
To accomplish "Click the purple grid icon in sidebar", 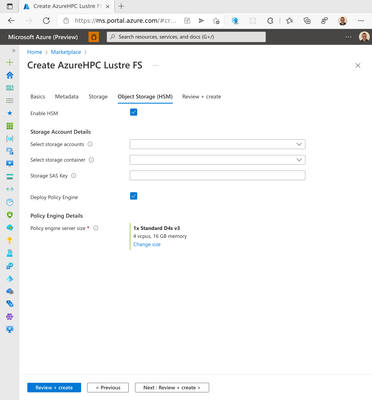I will pyautogui.click(x=10, y=316).
